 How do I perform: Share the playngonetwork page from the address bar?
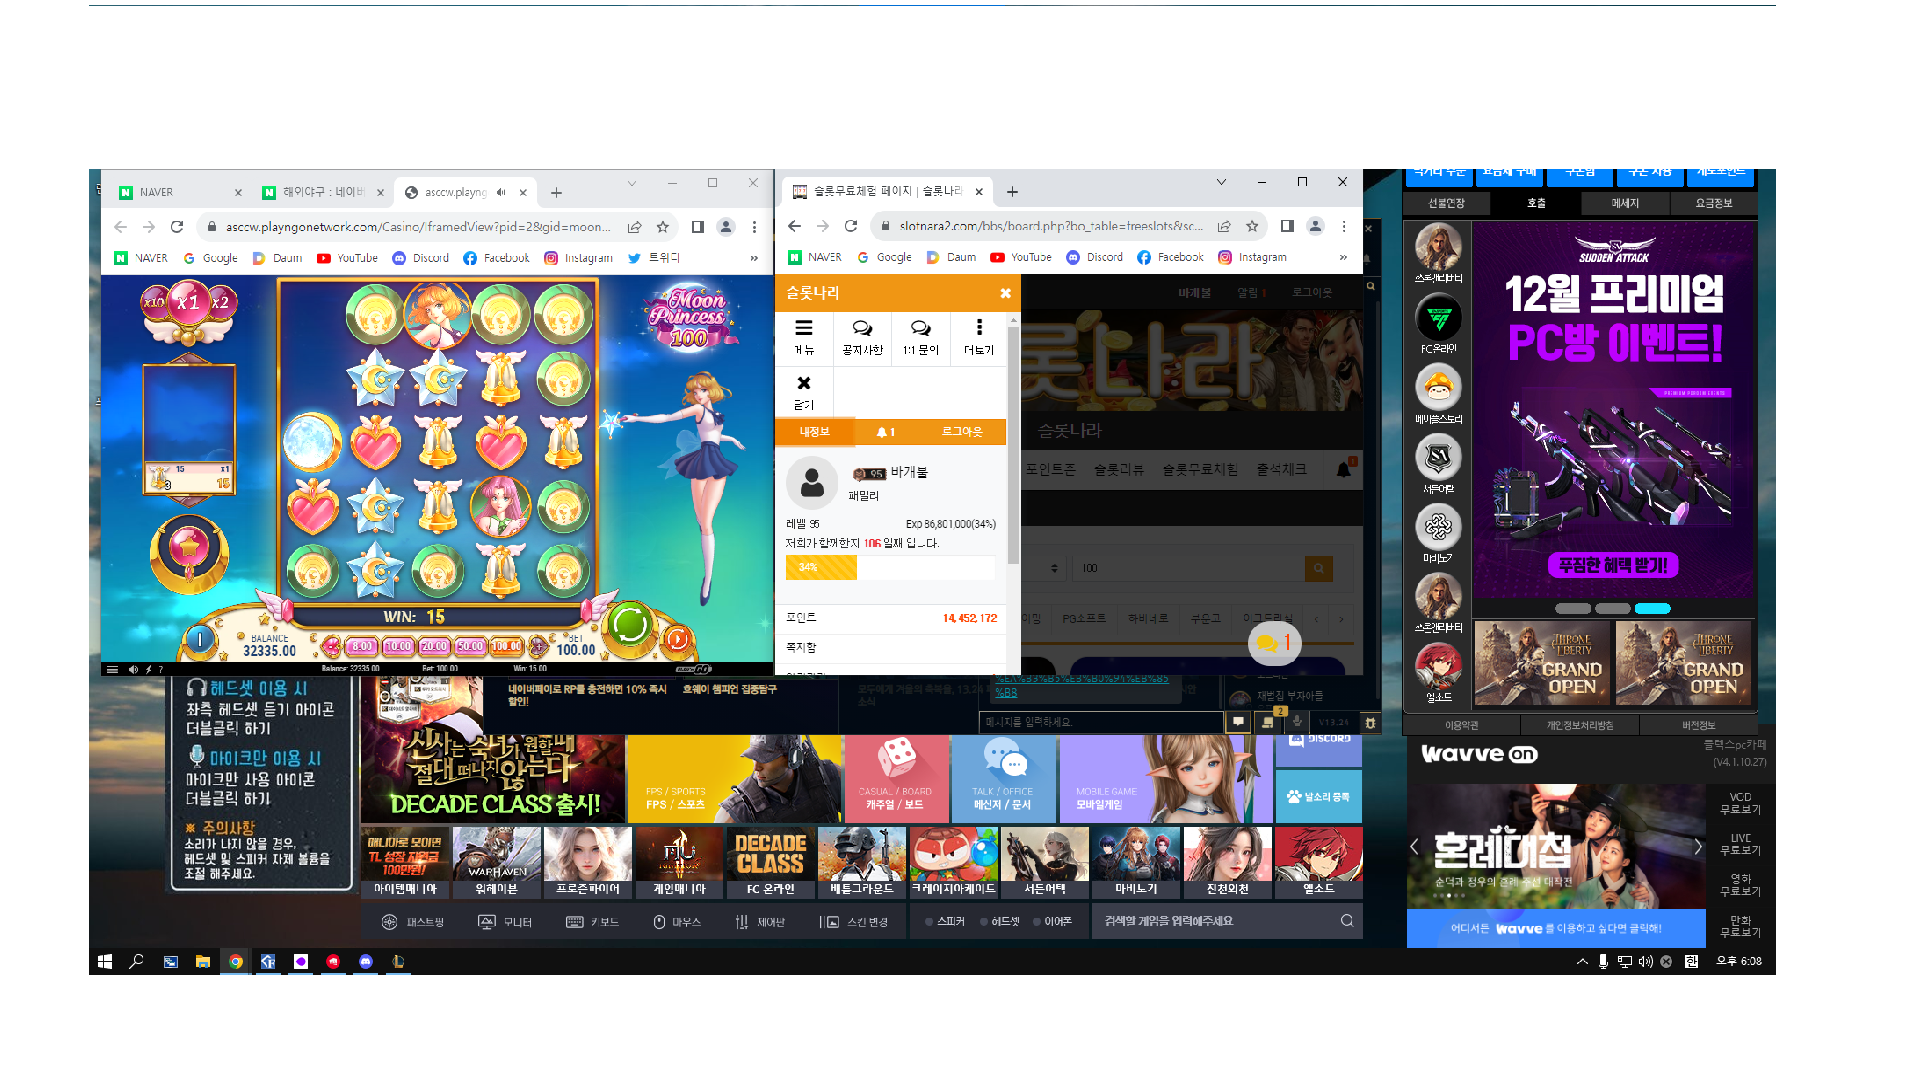(634, 227)
